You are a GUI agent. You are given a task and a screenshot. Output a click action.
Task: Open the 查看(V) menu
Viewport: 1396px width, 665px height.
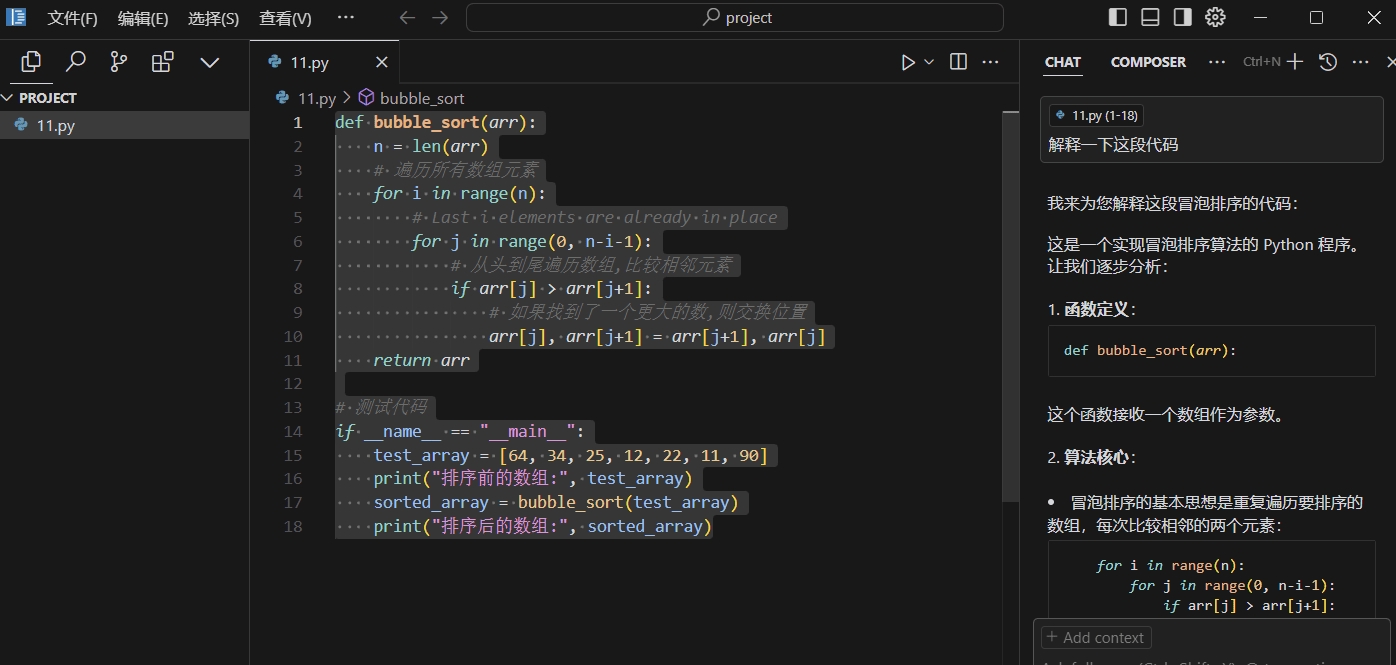point(285,18)
